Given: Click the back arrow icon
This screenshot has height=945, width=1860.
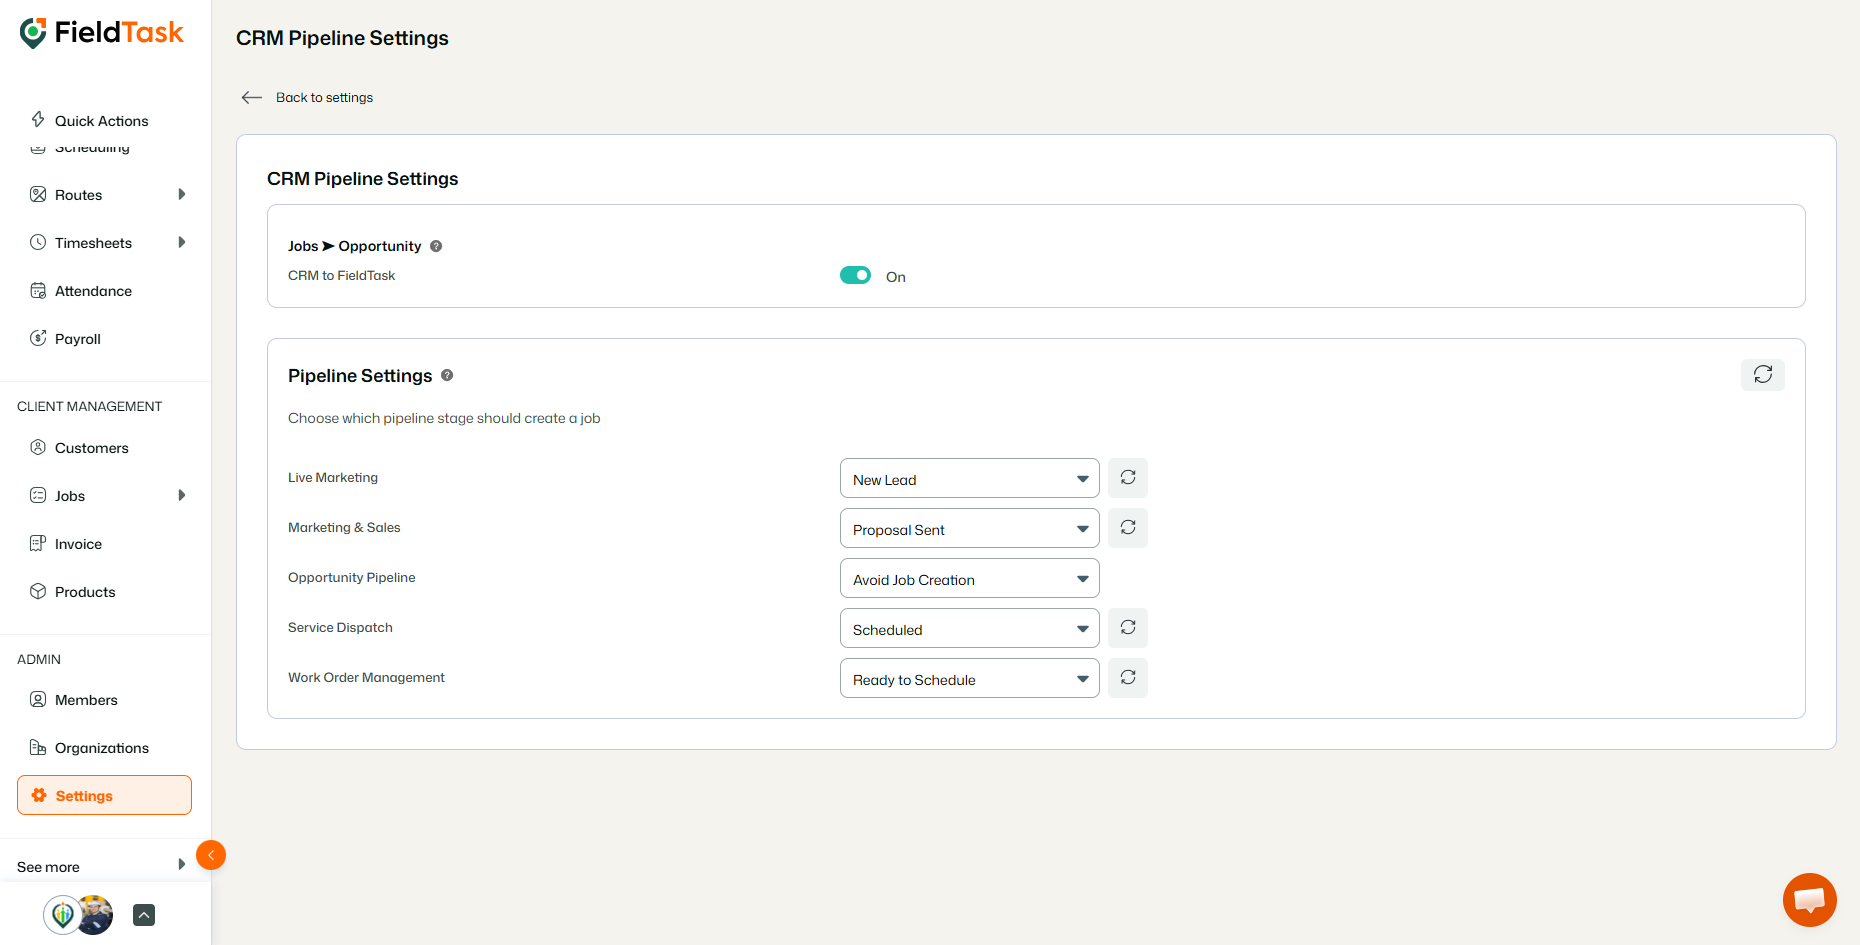Looking at the screenshot, I should (x=251, y=97).
